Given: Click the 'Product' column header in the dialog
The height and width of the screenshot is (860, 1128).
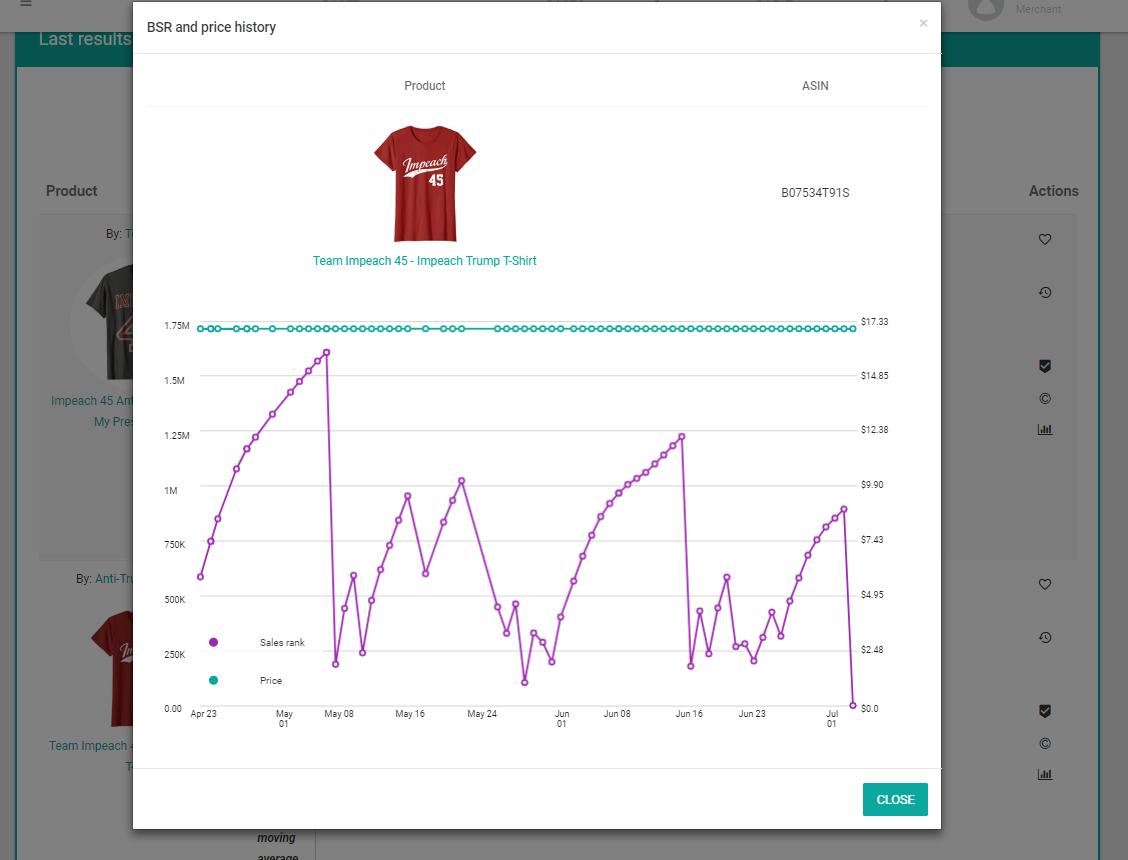Looking at the screenshot, I should [x=424, y=86].
